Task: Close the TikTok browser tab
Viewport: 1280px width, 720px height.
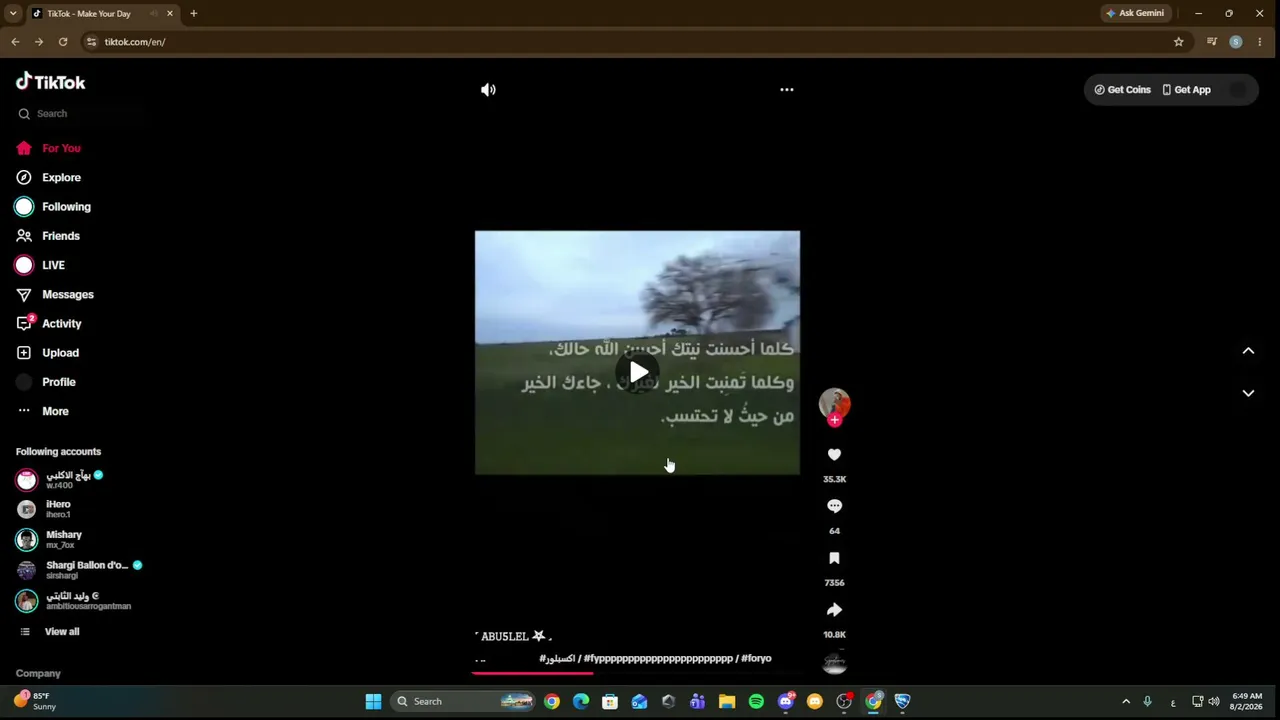Action: (x=170, y=14)
